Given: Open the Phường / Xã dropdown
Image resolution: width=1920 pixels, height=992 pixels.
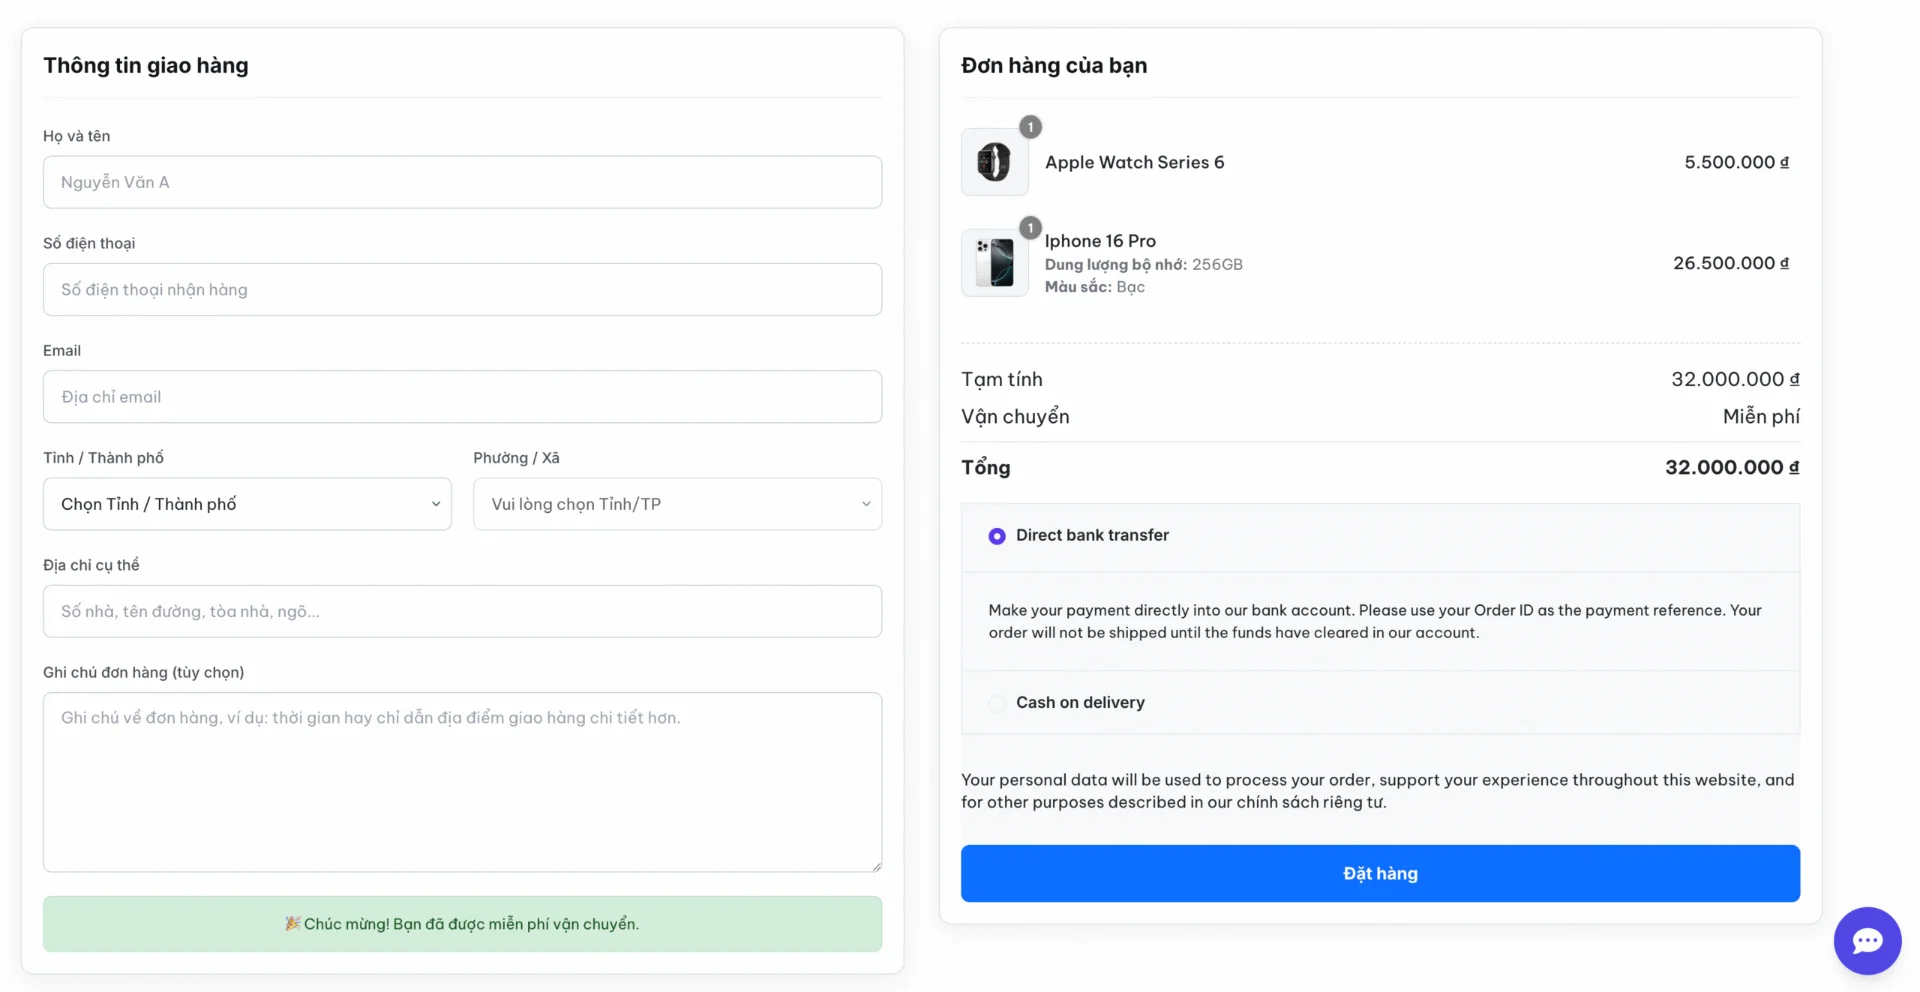Looking at the screenshot, I should (677, 503).
